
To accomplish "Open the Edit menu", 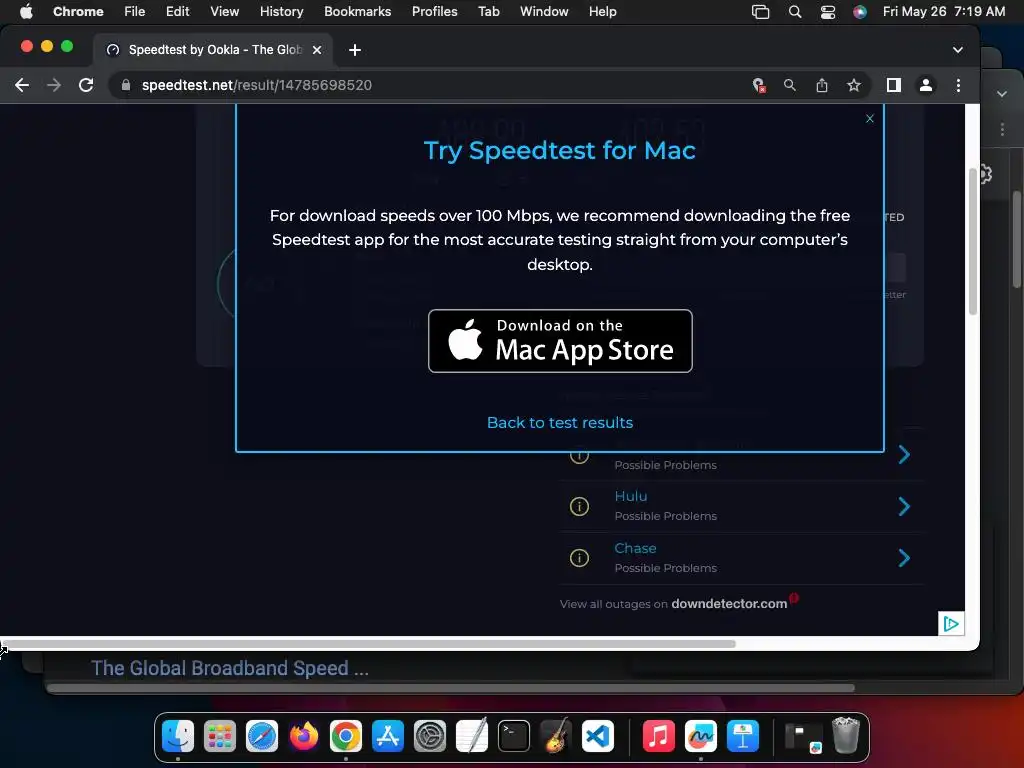I will (177, 11).
